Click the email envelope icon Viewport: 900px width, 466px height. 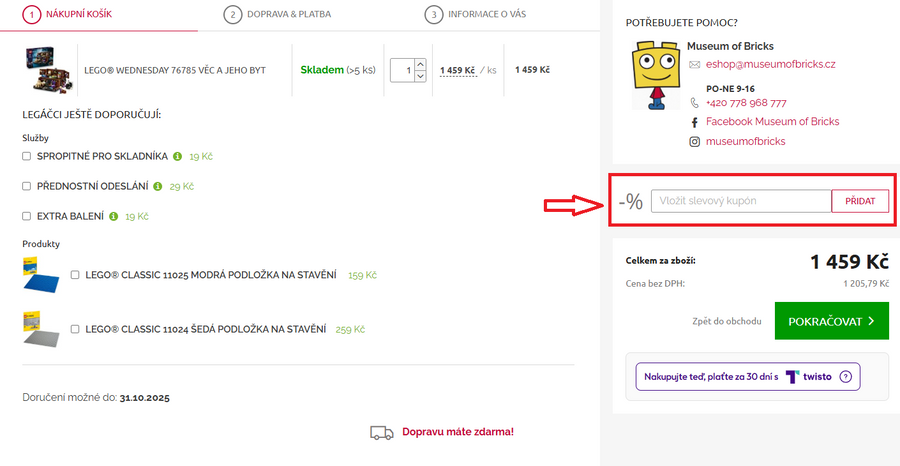695,65
